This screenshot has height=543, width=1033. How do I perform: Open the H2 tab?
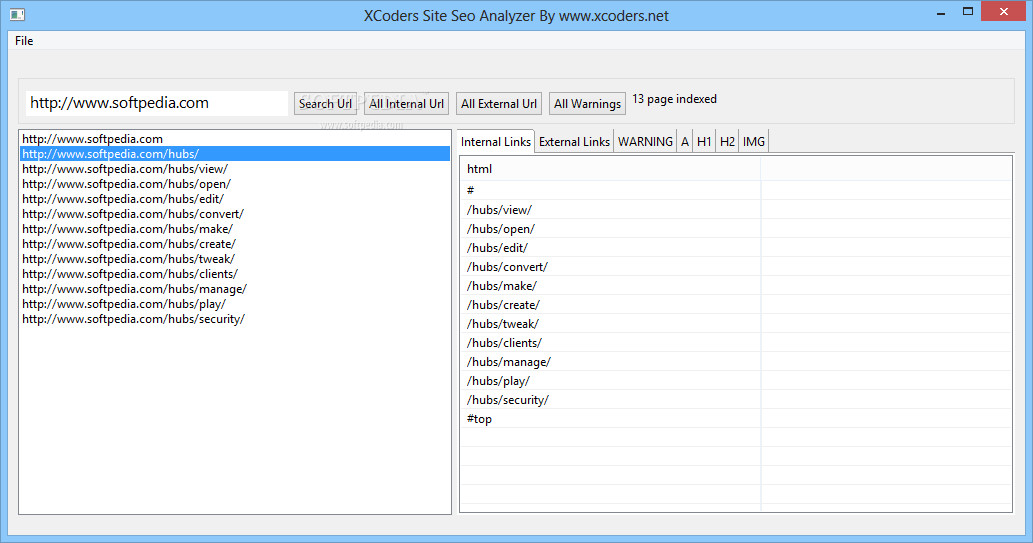(727, 142)
